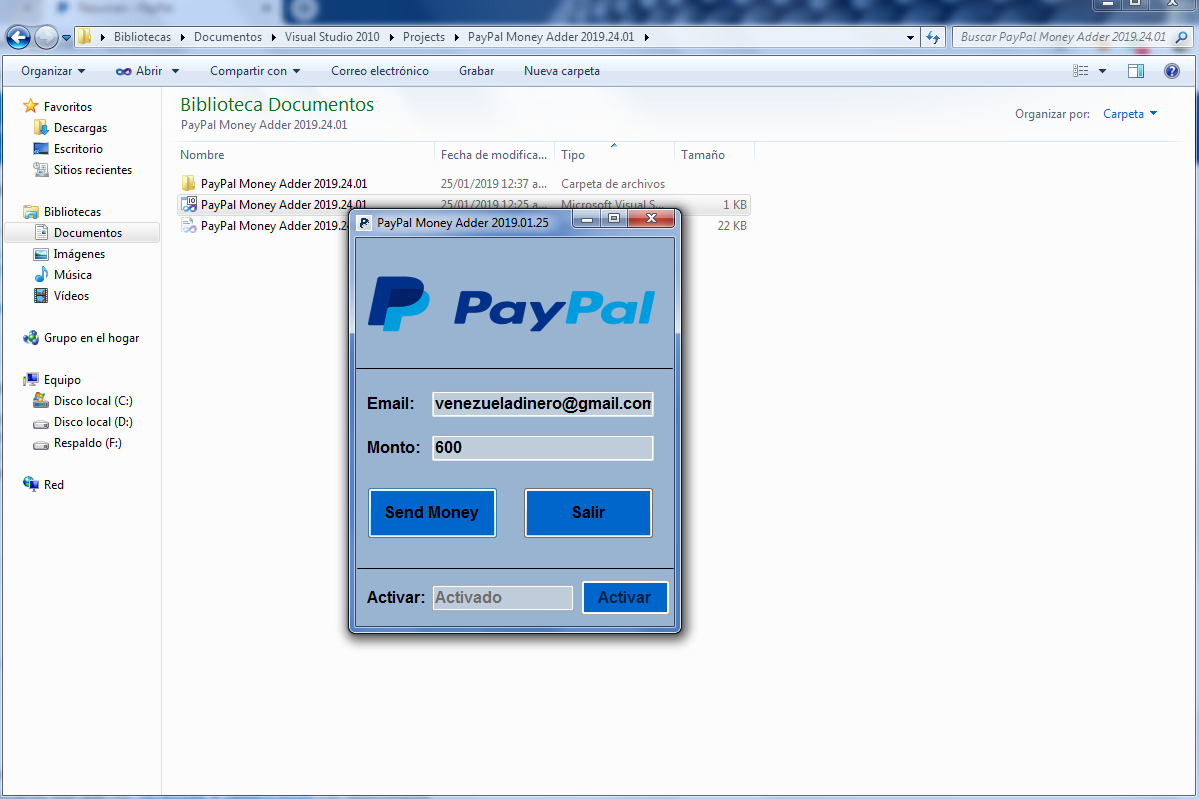Image resolution: width=1199 pixels, height=799 pixels.
Task: Go back with the Explorer back arrow
Action: click(x=18, y=37)
